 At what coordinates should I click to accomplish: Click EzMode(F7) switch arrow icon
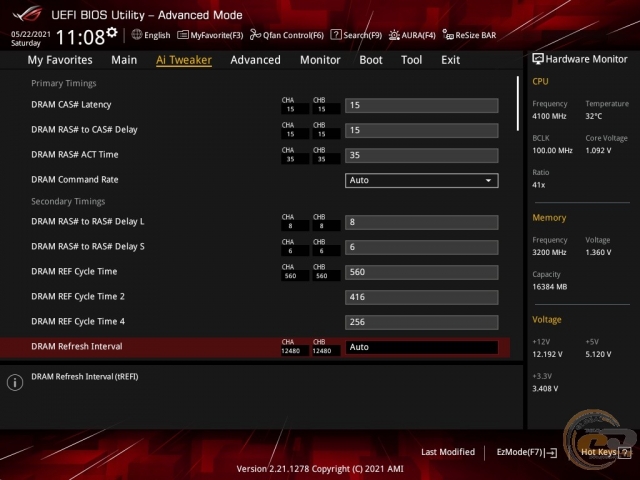point(550,452)
